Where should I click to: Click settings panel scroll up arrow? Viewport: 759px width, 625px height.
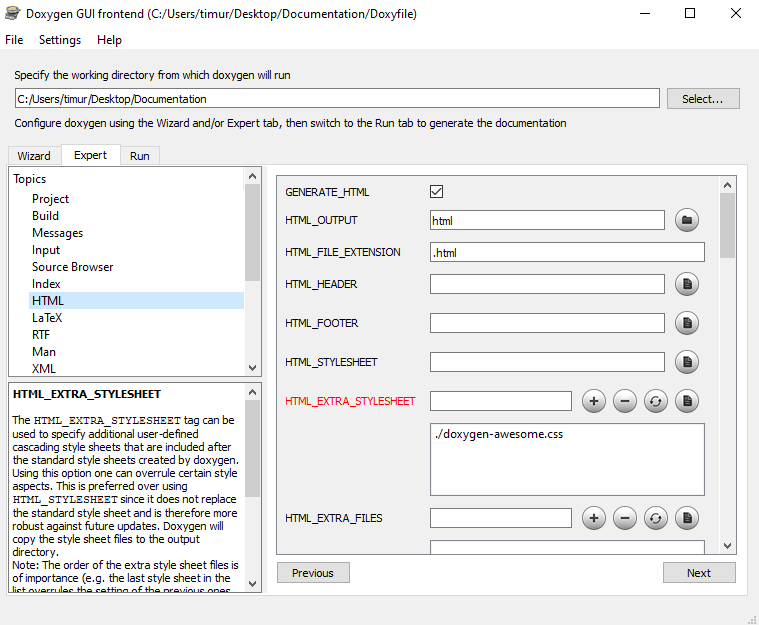click(x=727, y=185)
